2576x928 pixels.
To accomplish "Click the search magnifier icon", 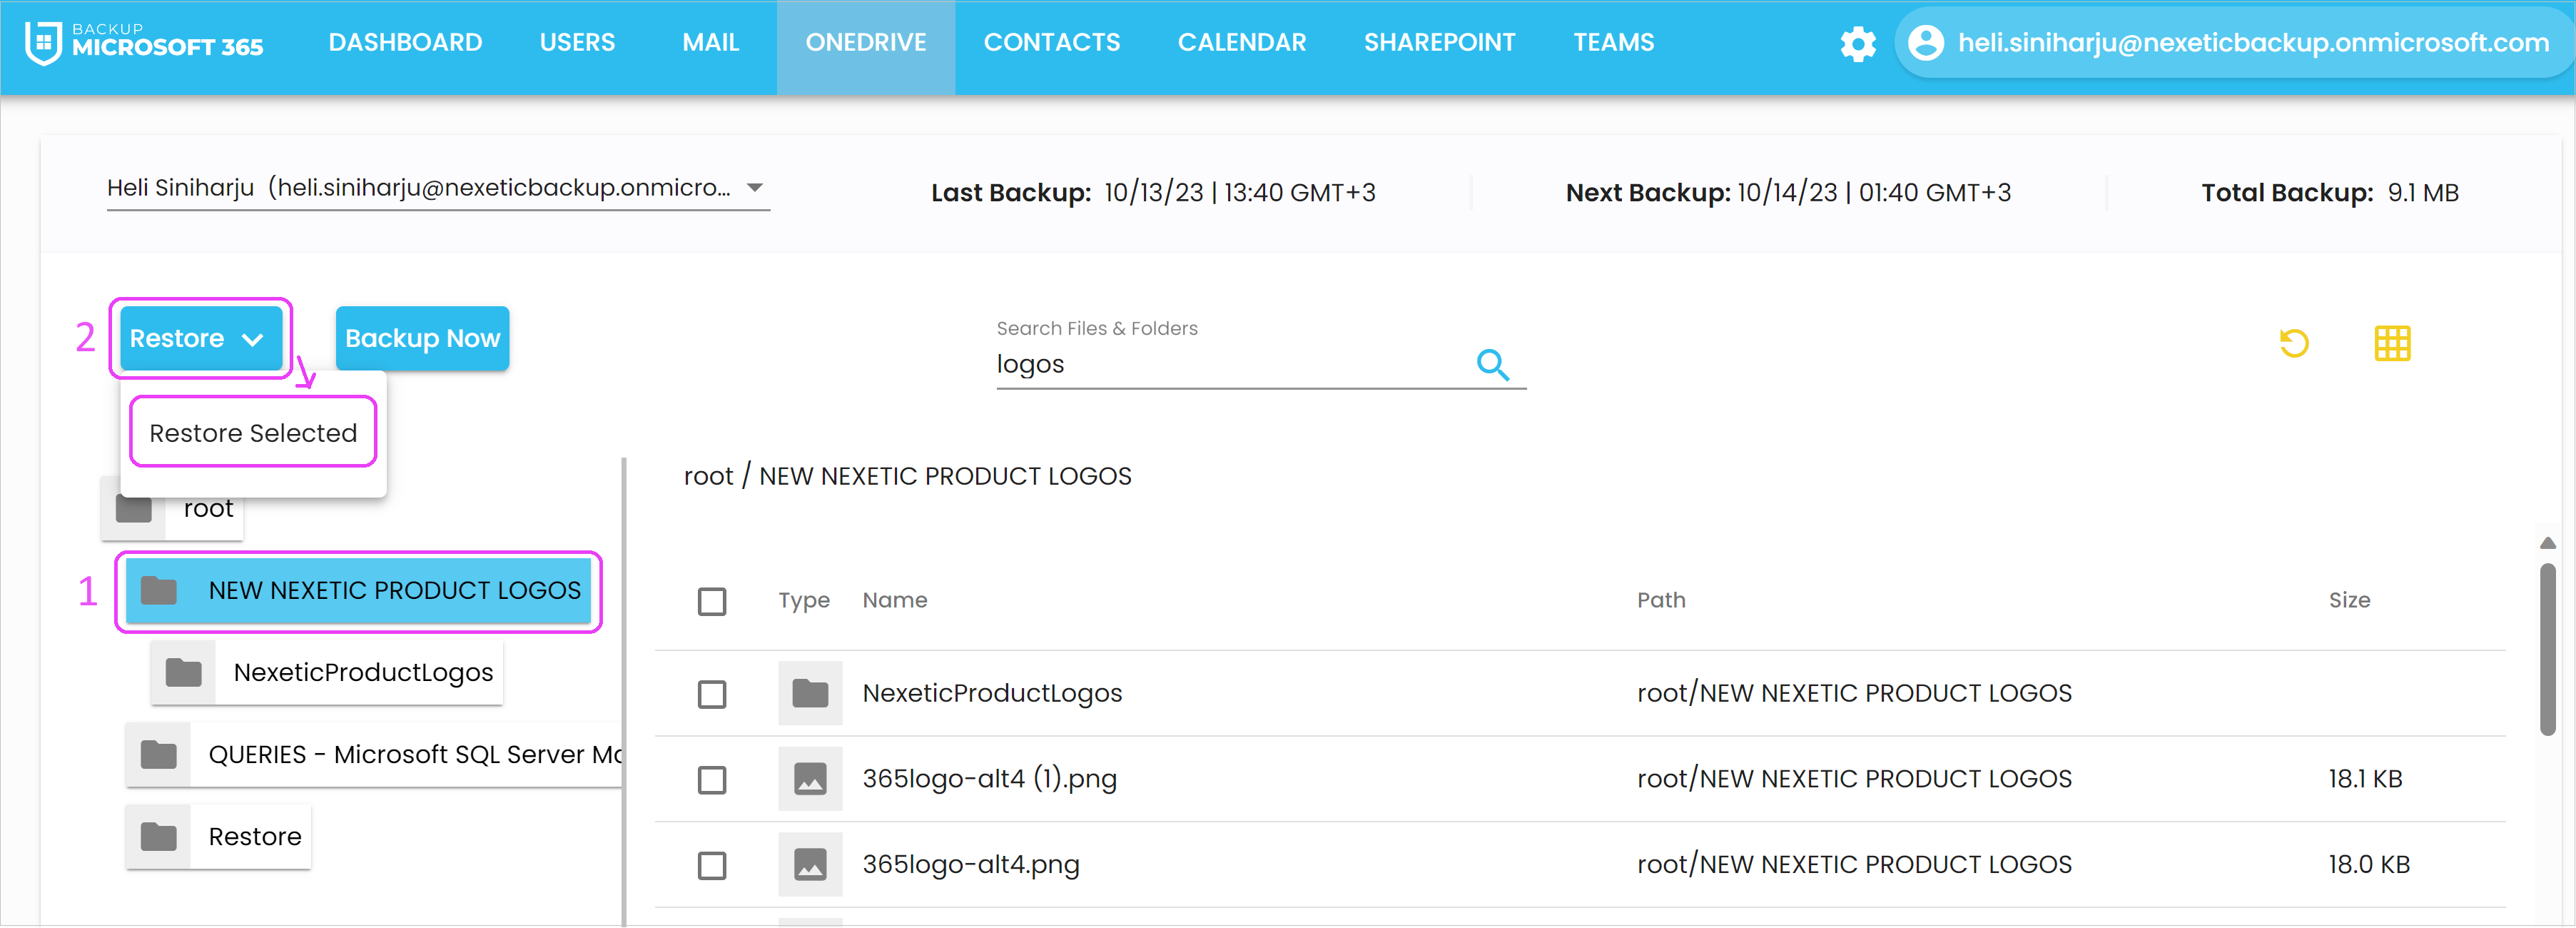I will point(1493,364).
